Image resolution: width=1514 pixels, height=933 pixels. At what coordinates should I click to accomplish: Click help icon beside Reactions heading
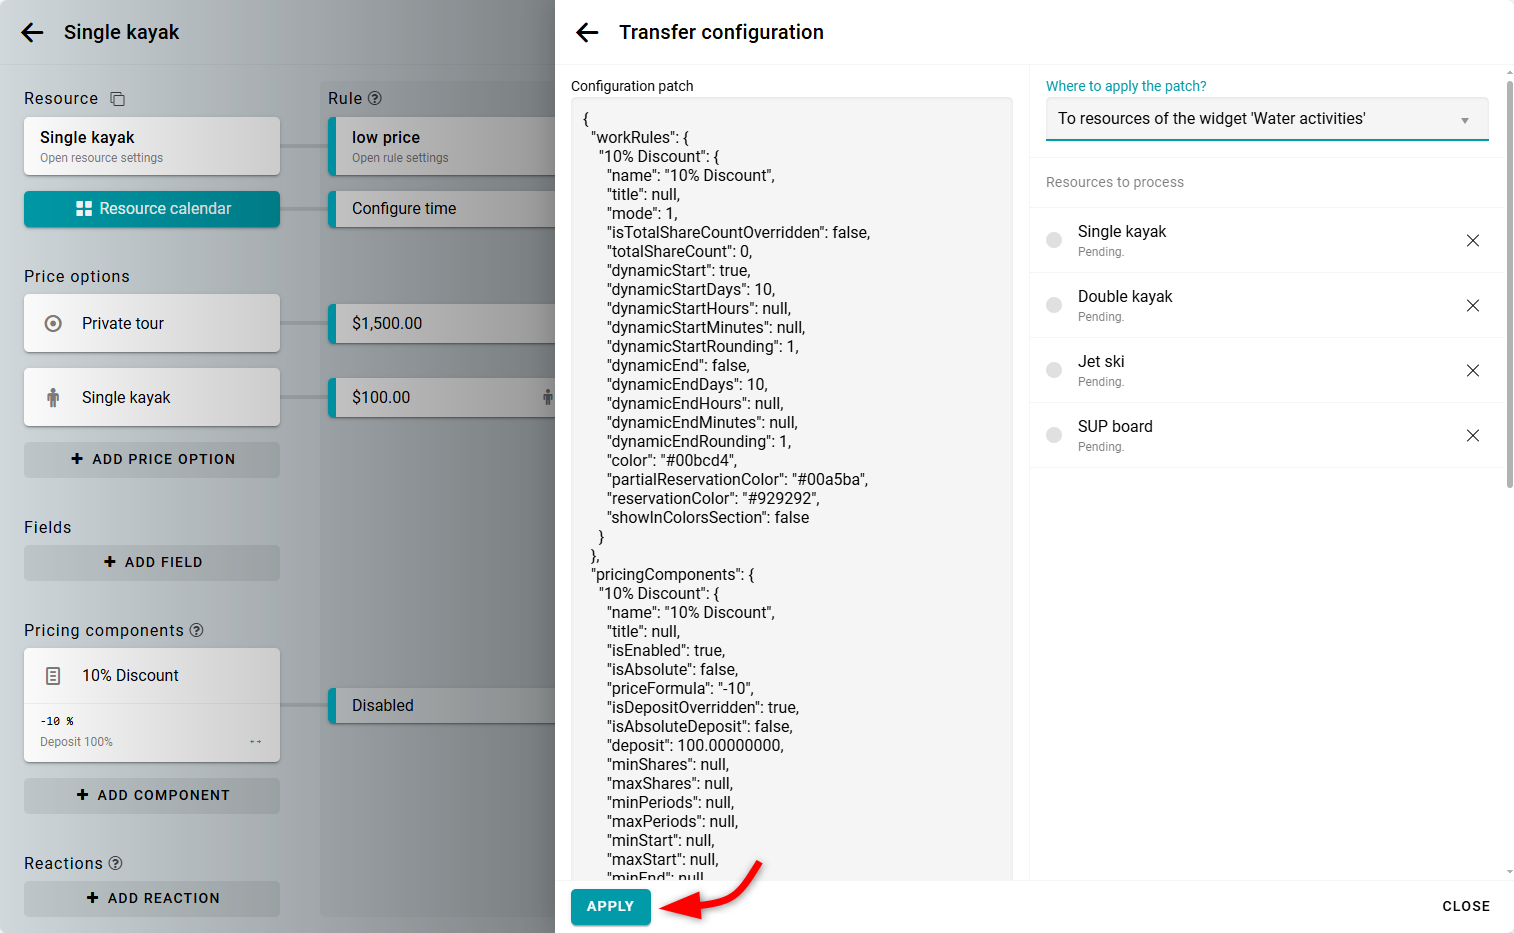tap(116, 863)
